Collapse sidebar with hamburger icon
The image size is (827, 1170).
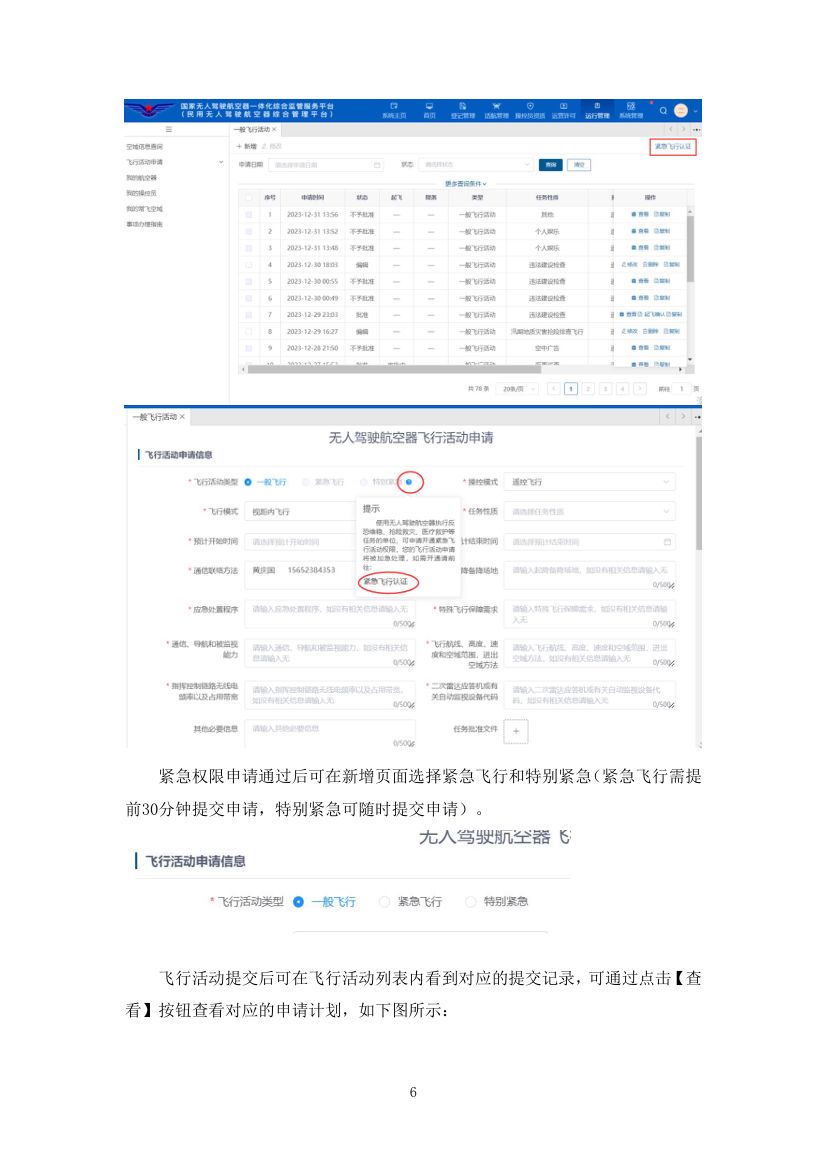coord(169,130)
